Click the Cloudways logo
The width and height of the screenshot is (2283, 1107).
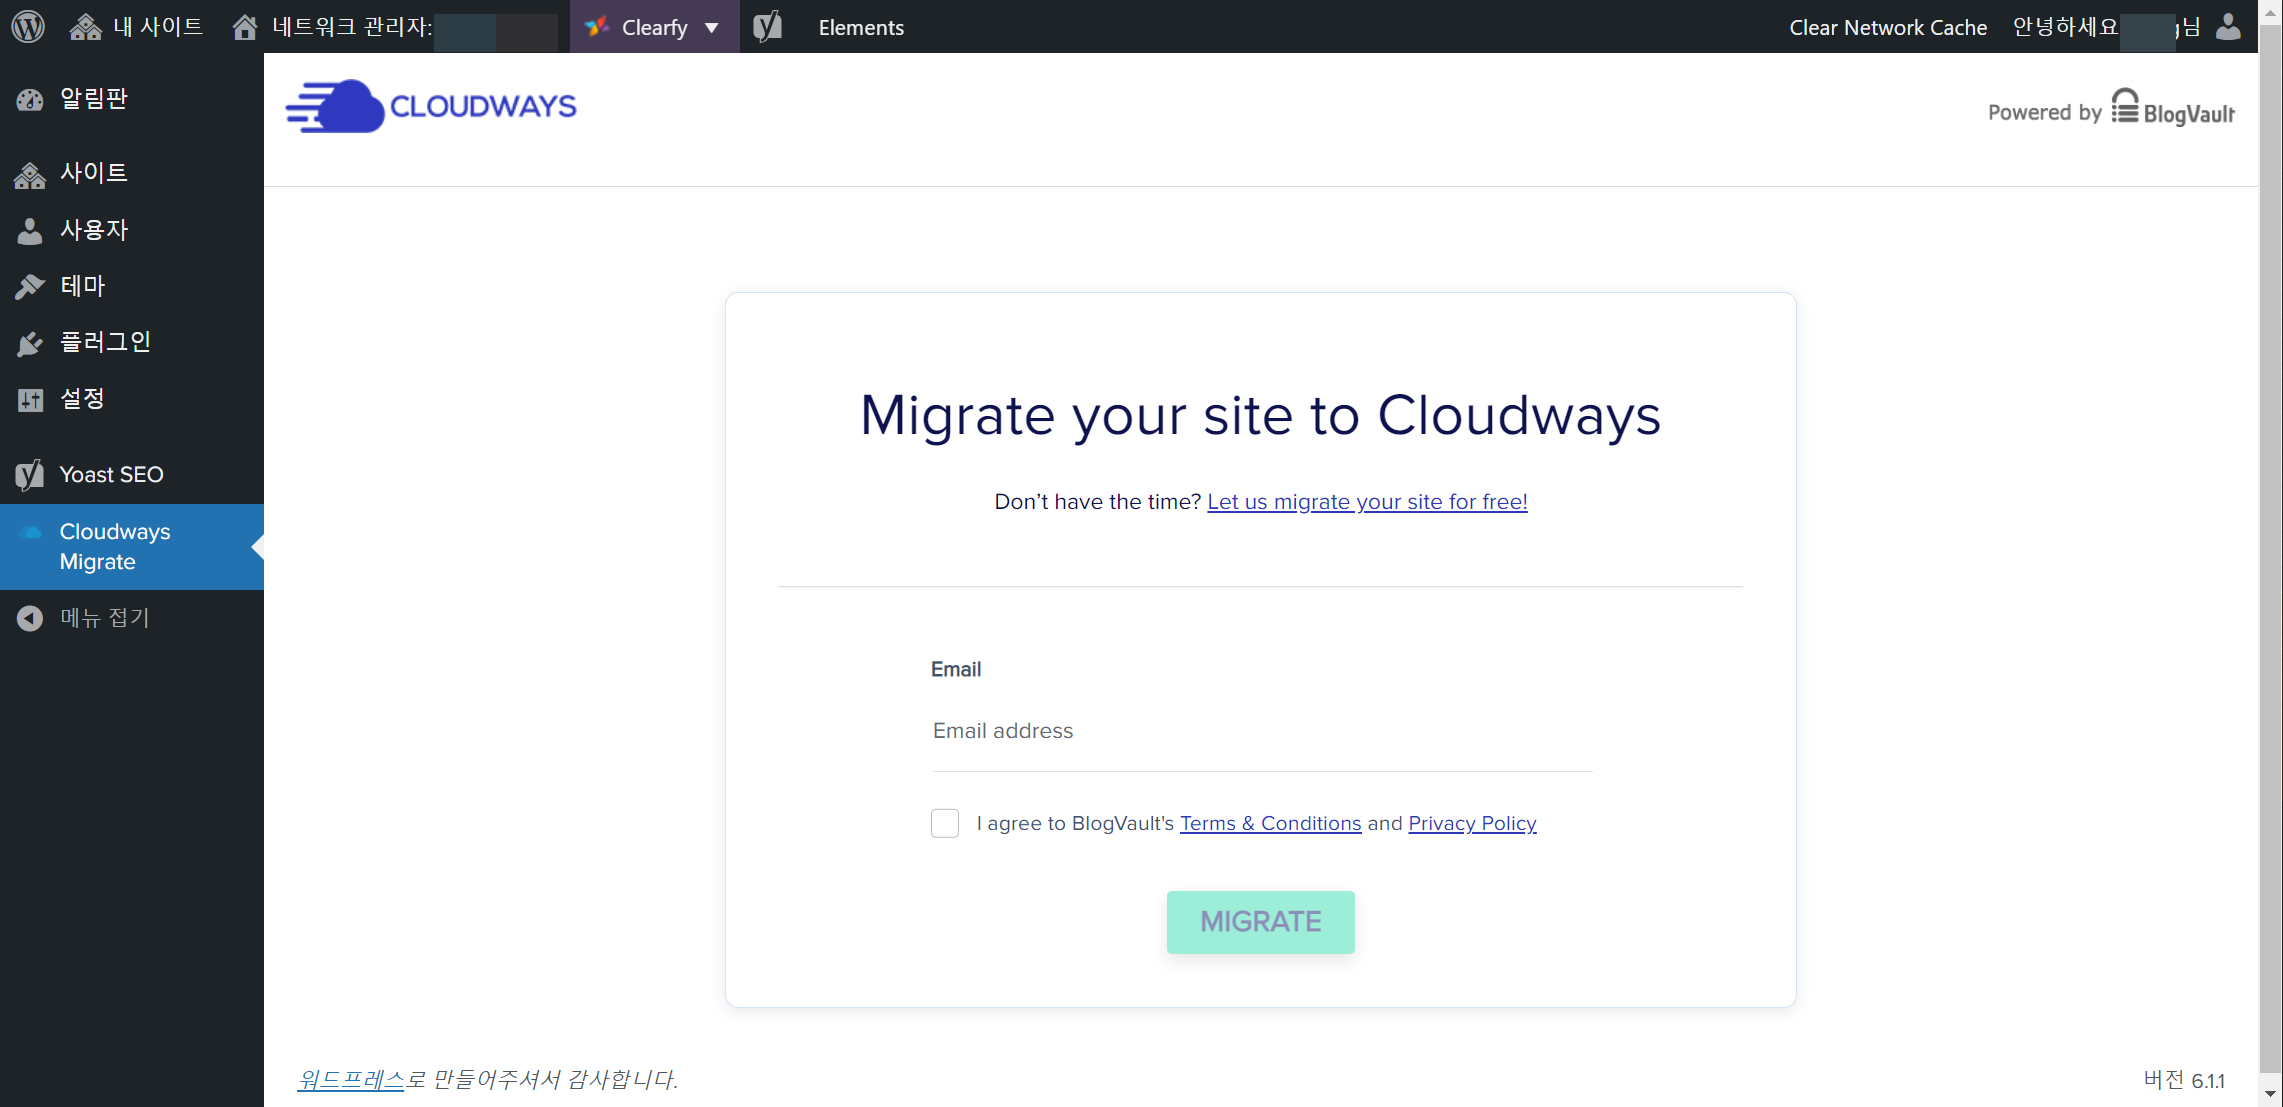pyautogui.click(x=431, y=106)
